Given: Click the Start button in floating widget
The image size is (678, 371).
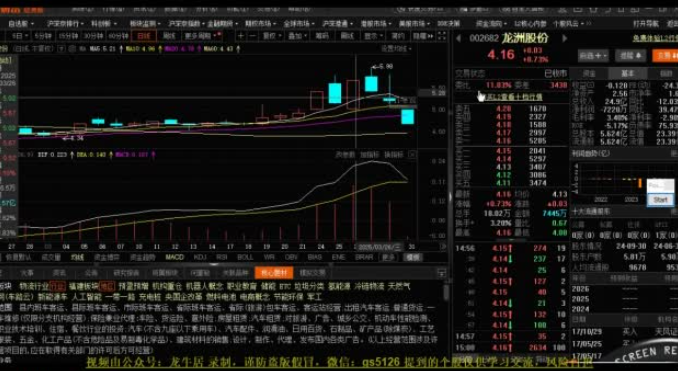Looking at the screenshot, I should pyautogui.click(x=660, y=199).
